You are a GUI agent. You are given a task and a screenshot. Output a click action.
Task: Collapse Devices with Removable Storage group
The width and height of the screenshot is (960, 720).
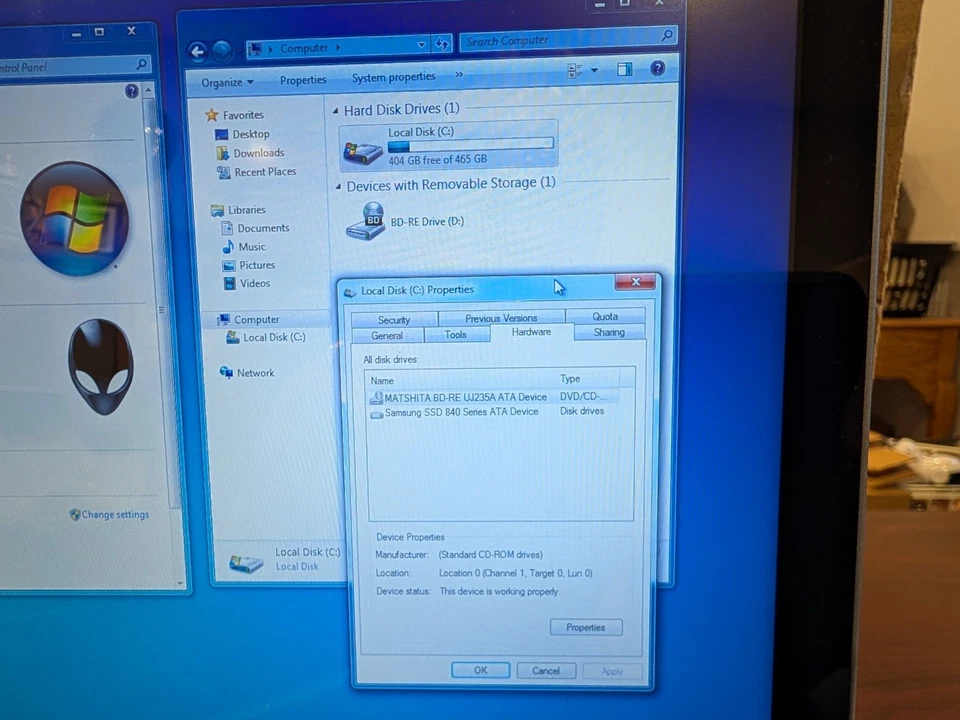(338, 186)
